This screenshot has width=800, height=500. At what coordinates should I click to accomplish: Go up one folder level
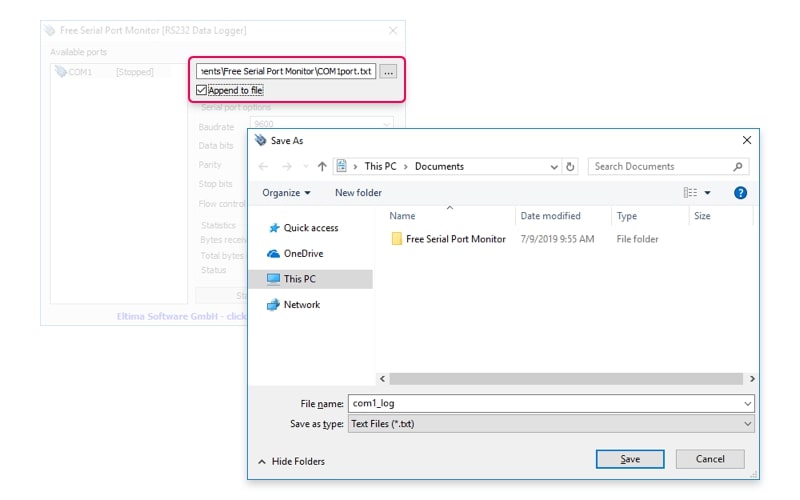point(322,166)
